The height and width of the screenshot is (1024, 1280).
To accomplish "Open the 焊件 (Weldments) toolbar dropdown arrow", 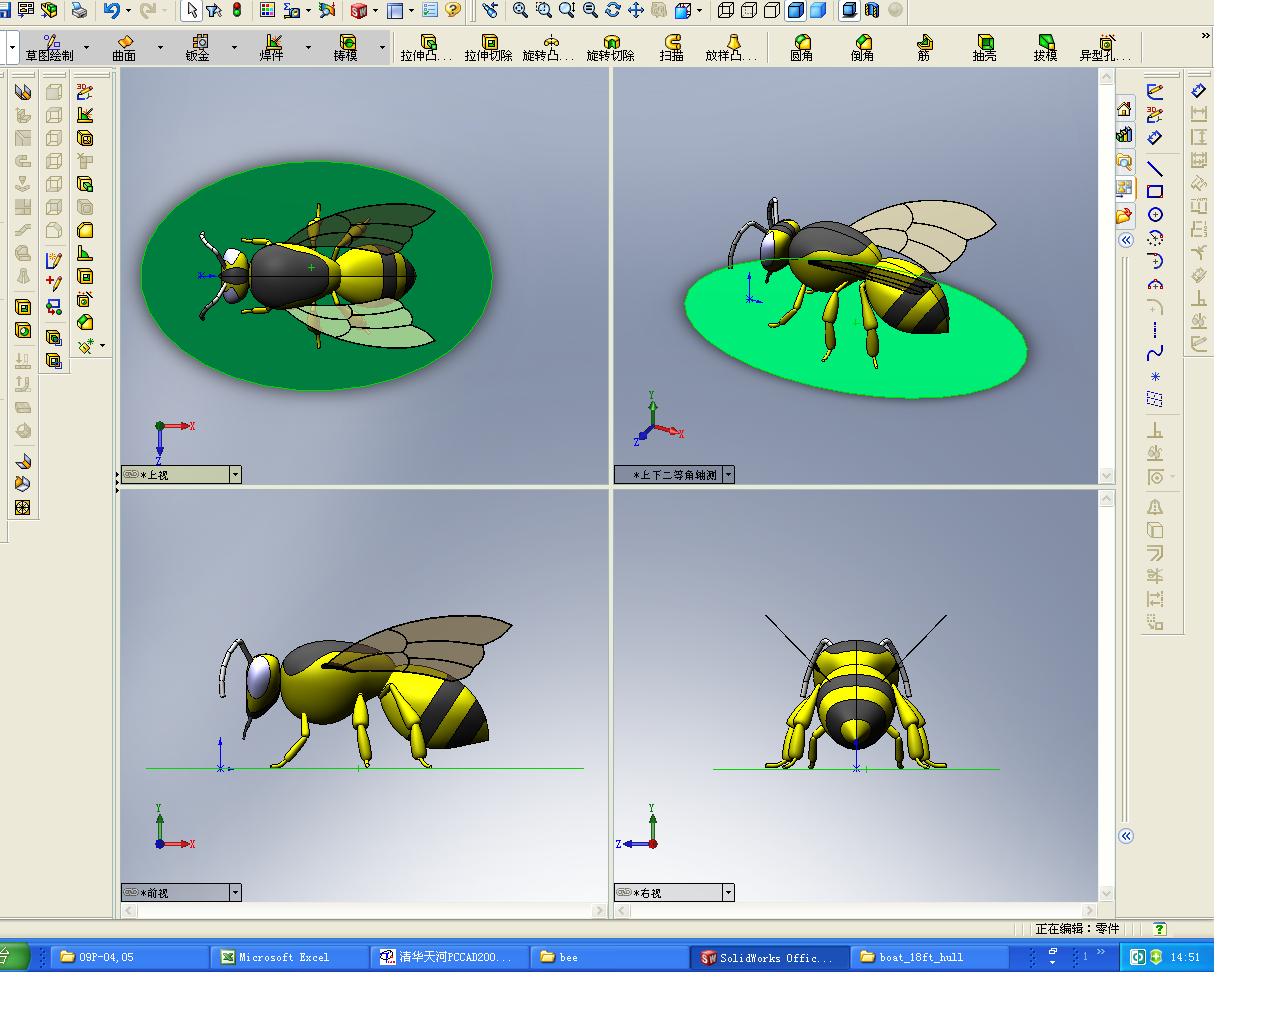I will [308, 47].
